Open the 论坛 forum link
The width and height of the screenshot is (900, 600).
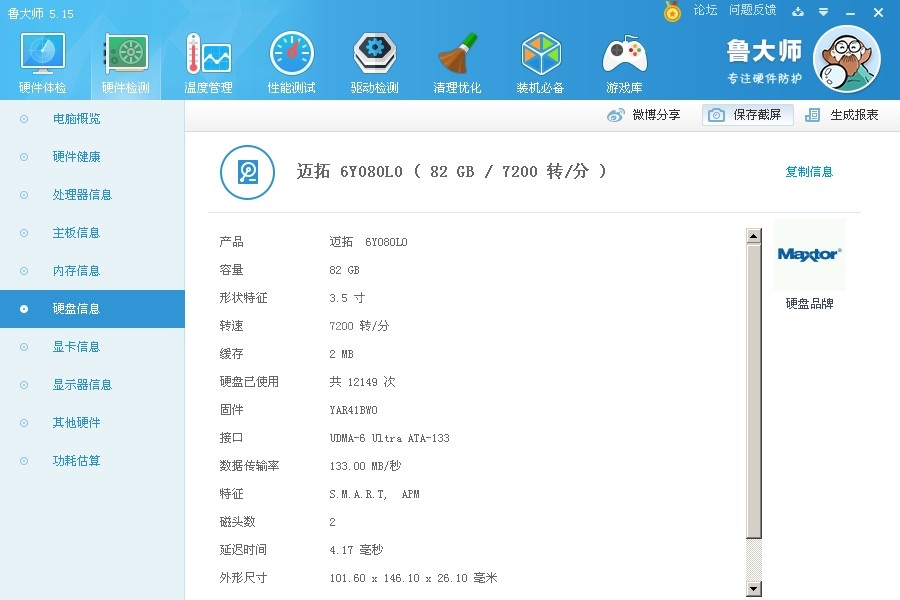click(x=705, y=10)
